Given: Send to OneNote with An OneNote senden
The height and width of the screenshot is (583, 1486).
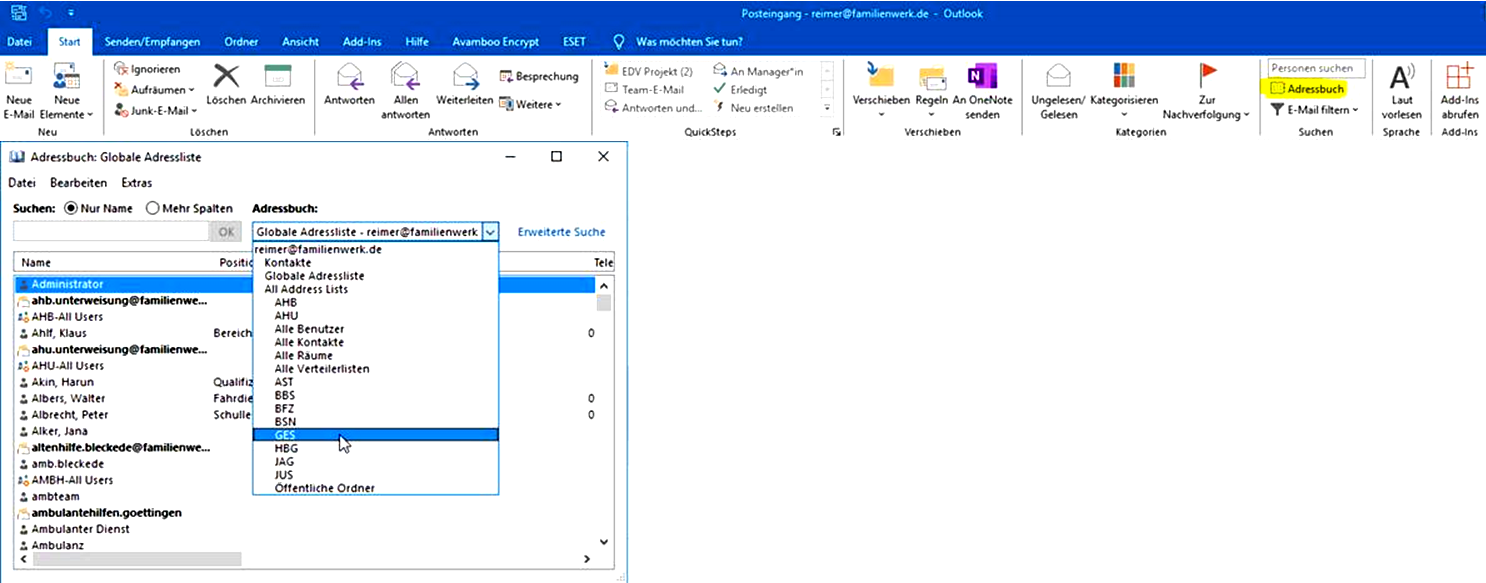Looking at the screenshot, I should coord(982,90).
